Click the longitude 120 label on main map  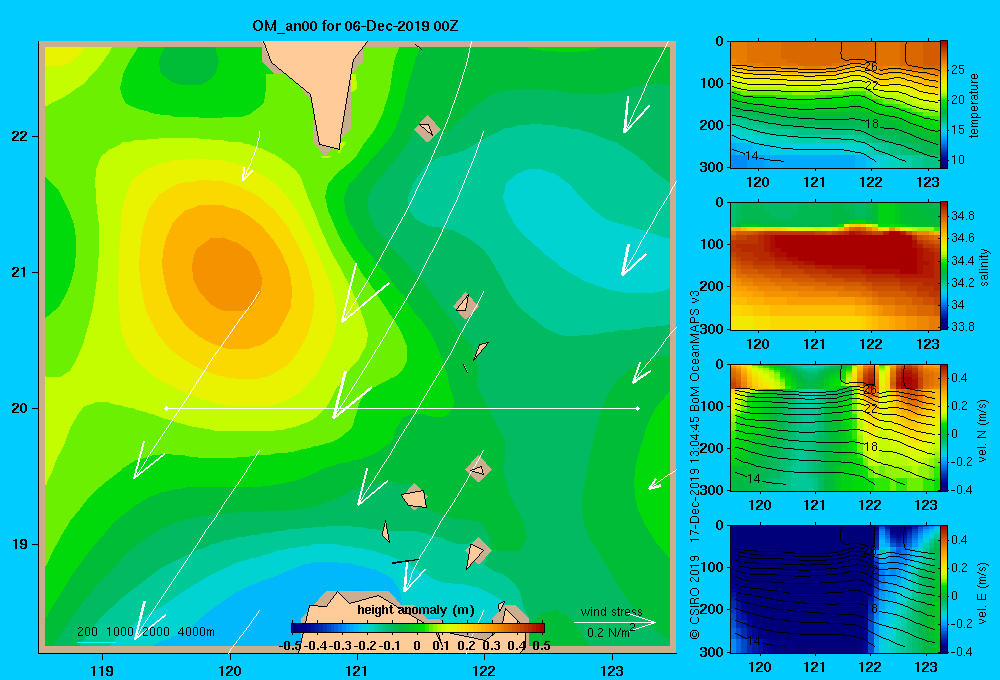tap(230, 670)
